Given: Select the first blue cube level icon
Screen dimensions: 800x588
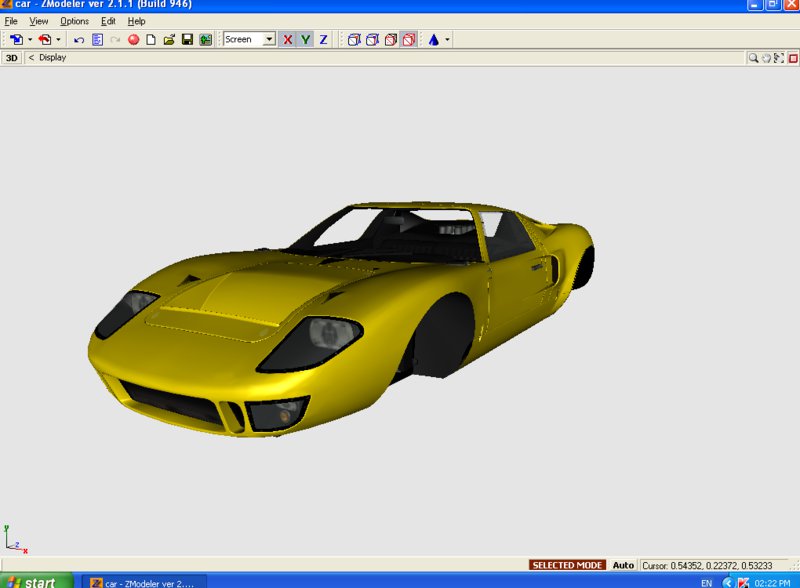Looking at the screenshot, I should 354,40.
